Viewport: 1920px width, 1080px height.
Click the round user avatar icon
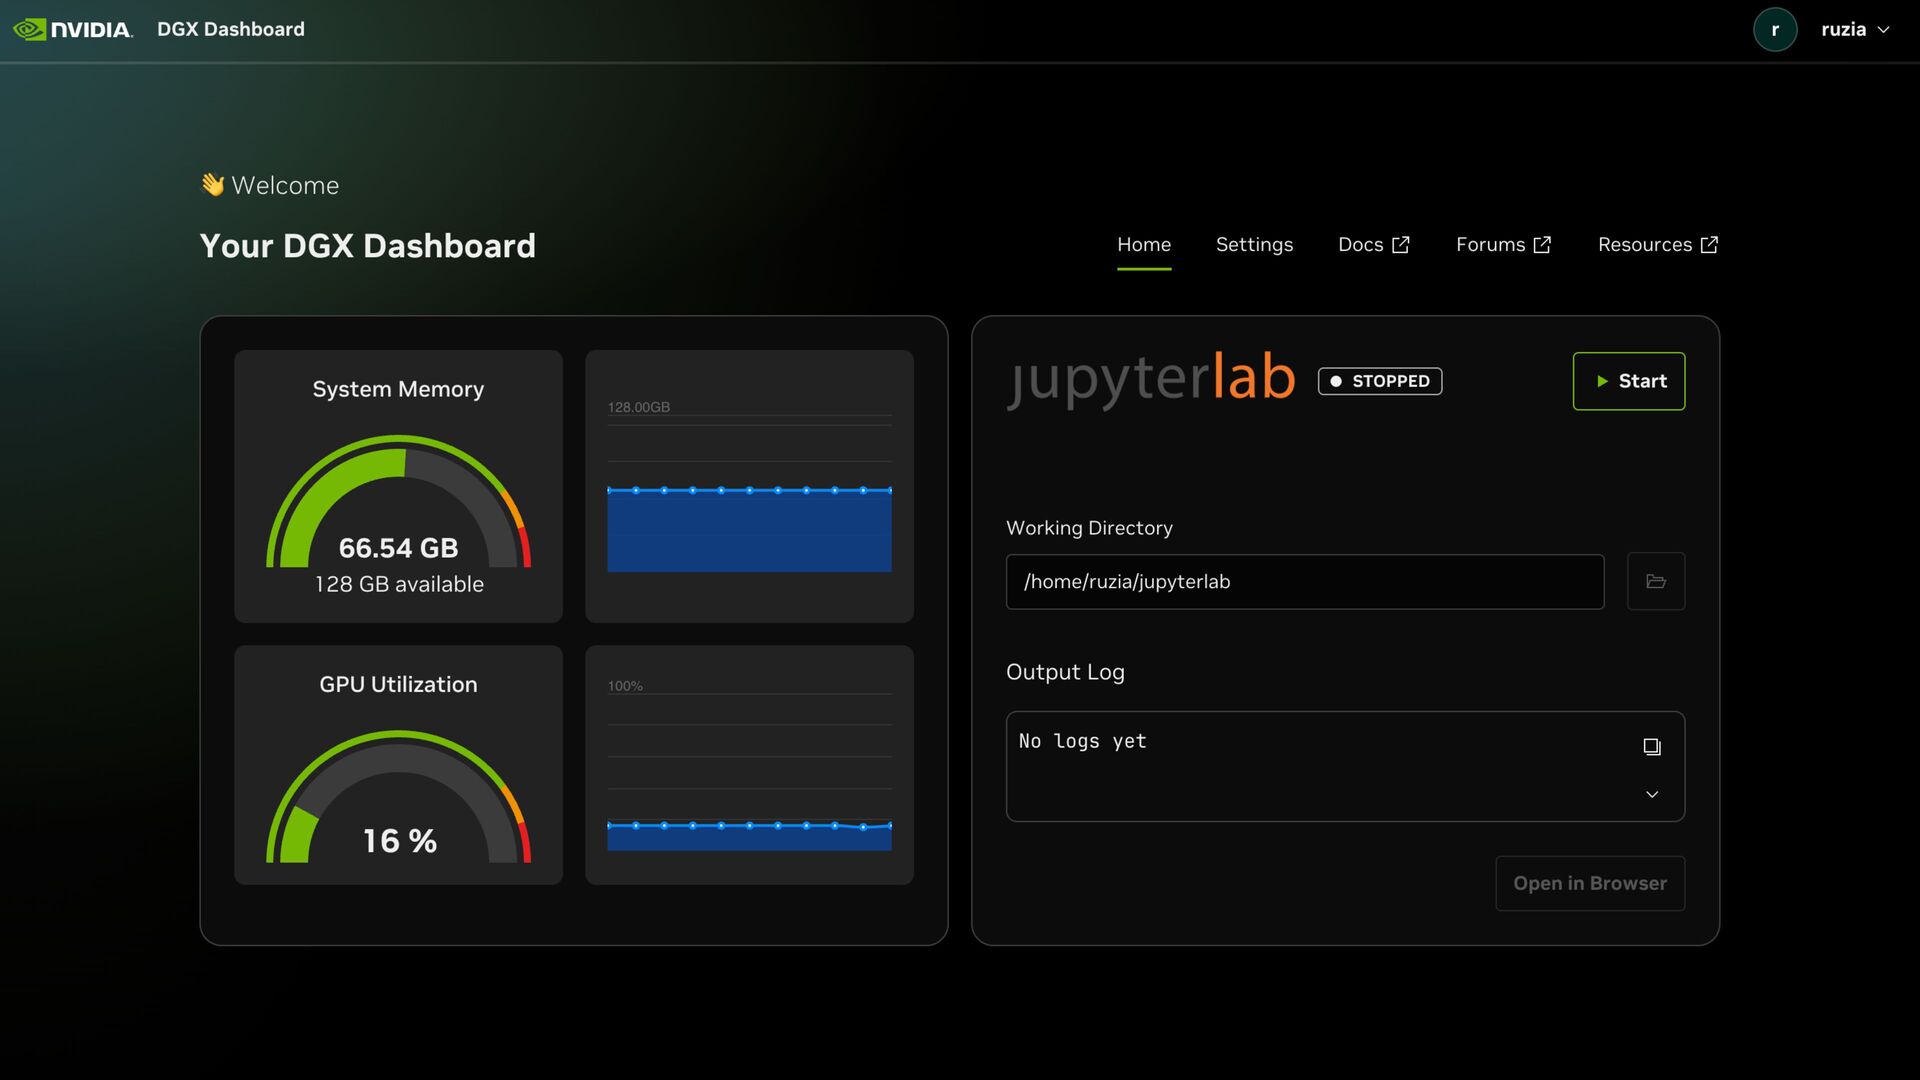[x=1775, y=30]
